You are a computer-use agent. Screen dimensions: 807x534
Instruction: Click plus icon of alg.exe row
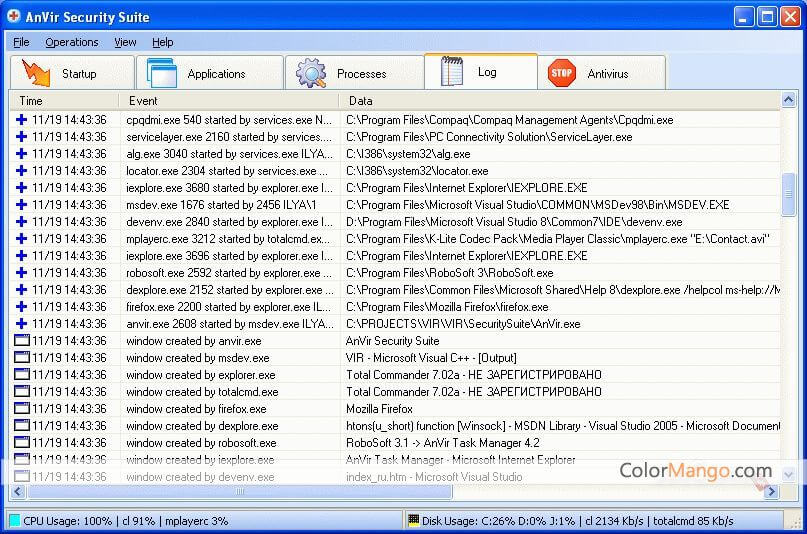[x=21, y=153]
